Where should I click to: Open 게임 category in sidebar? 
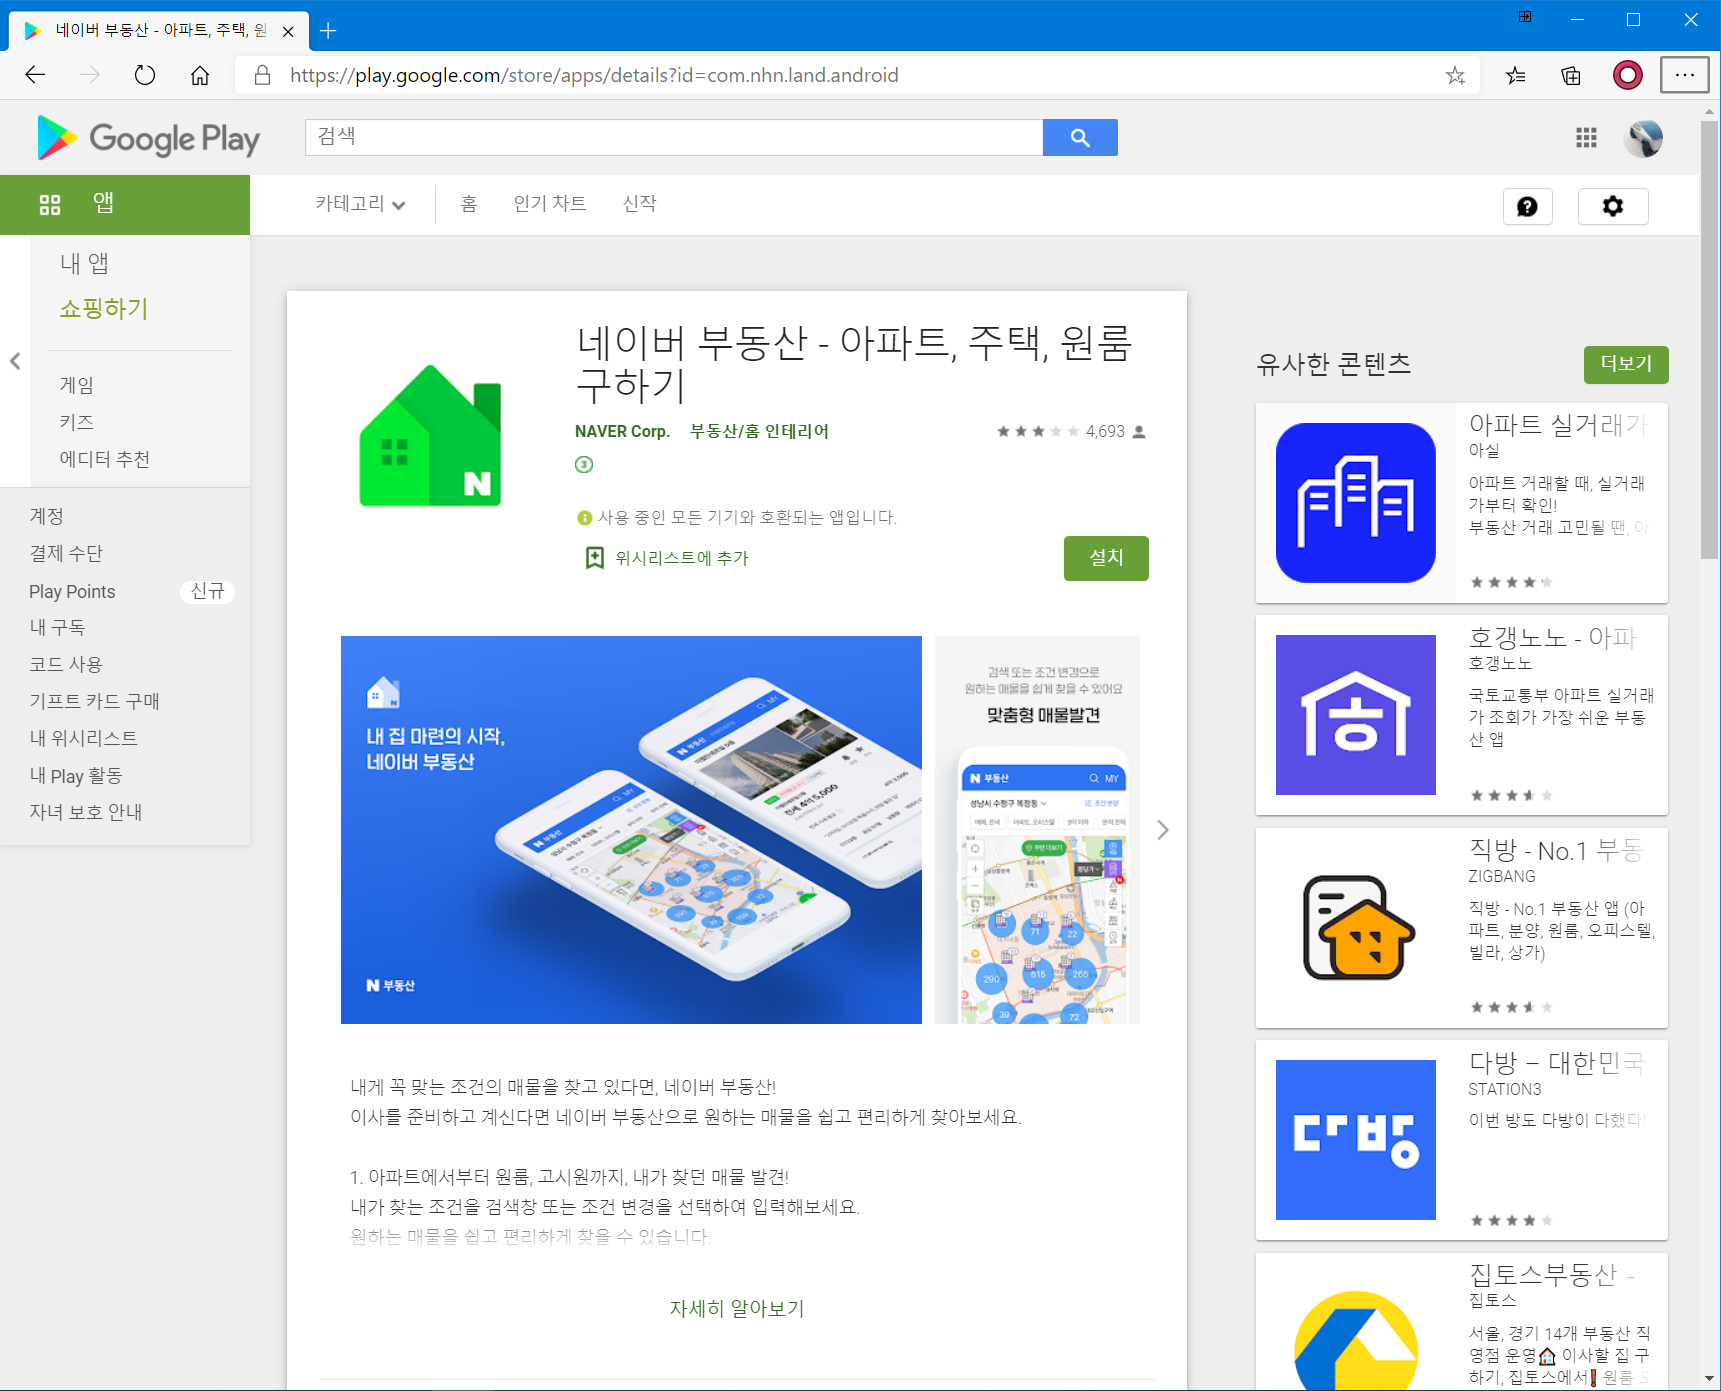pyautogui.click(x=77, y=385)
